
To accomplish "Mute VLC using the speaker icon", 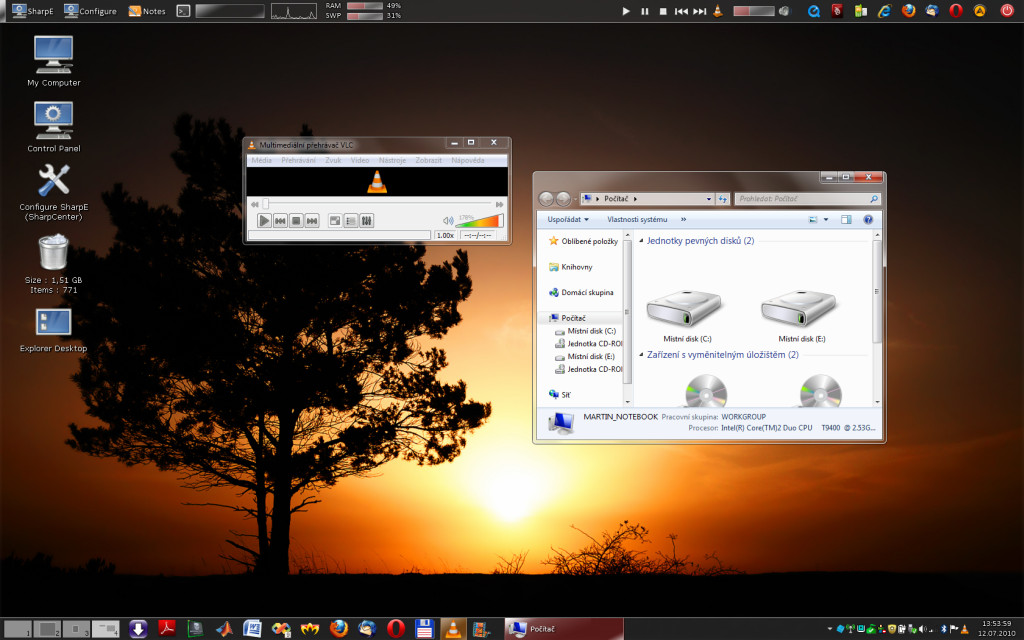I will coord(448,221).
